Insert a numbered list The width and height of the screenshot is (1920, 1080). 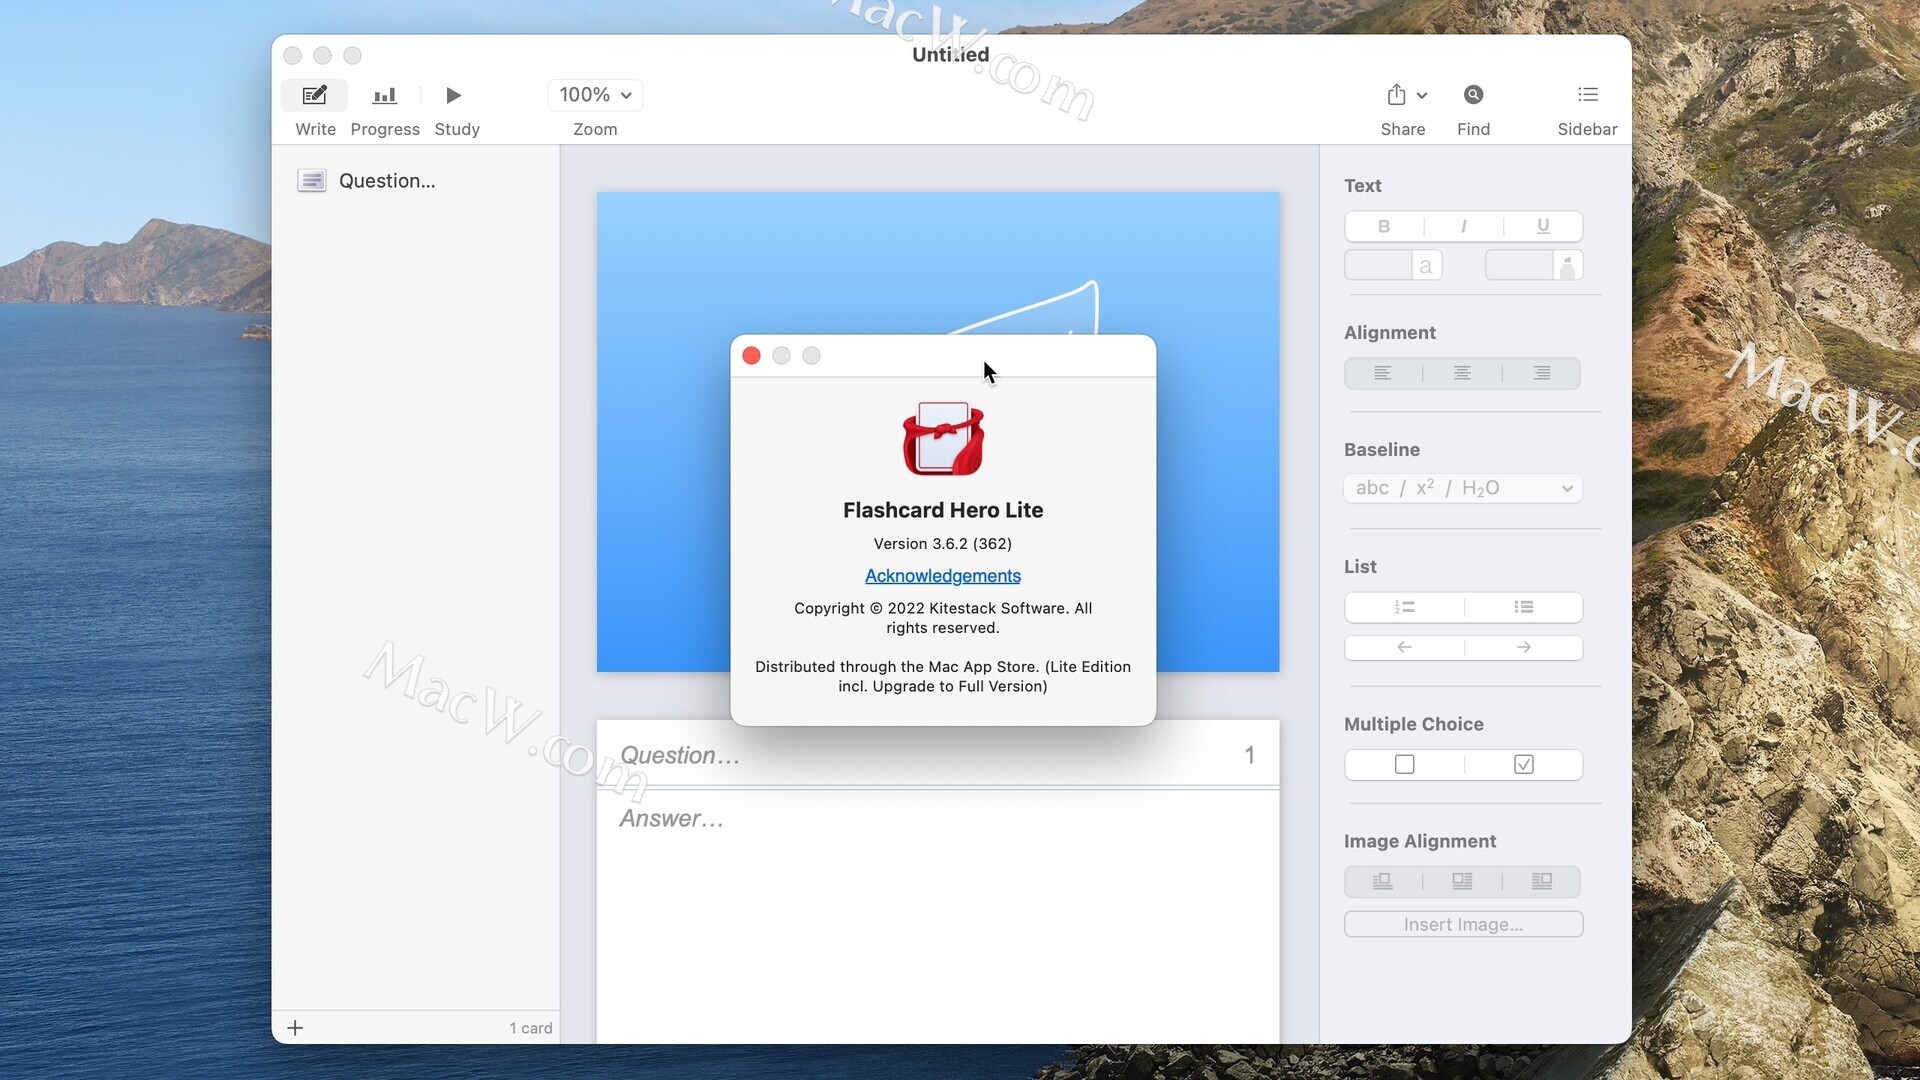[1404, 608]
